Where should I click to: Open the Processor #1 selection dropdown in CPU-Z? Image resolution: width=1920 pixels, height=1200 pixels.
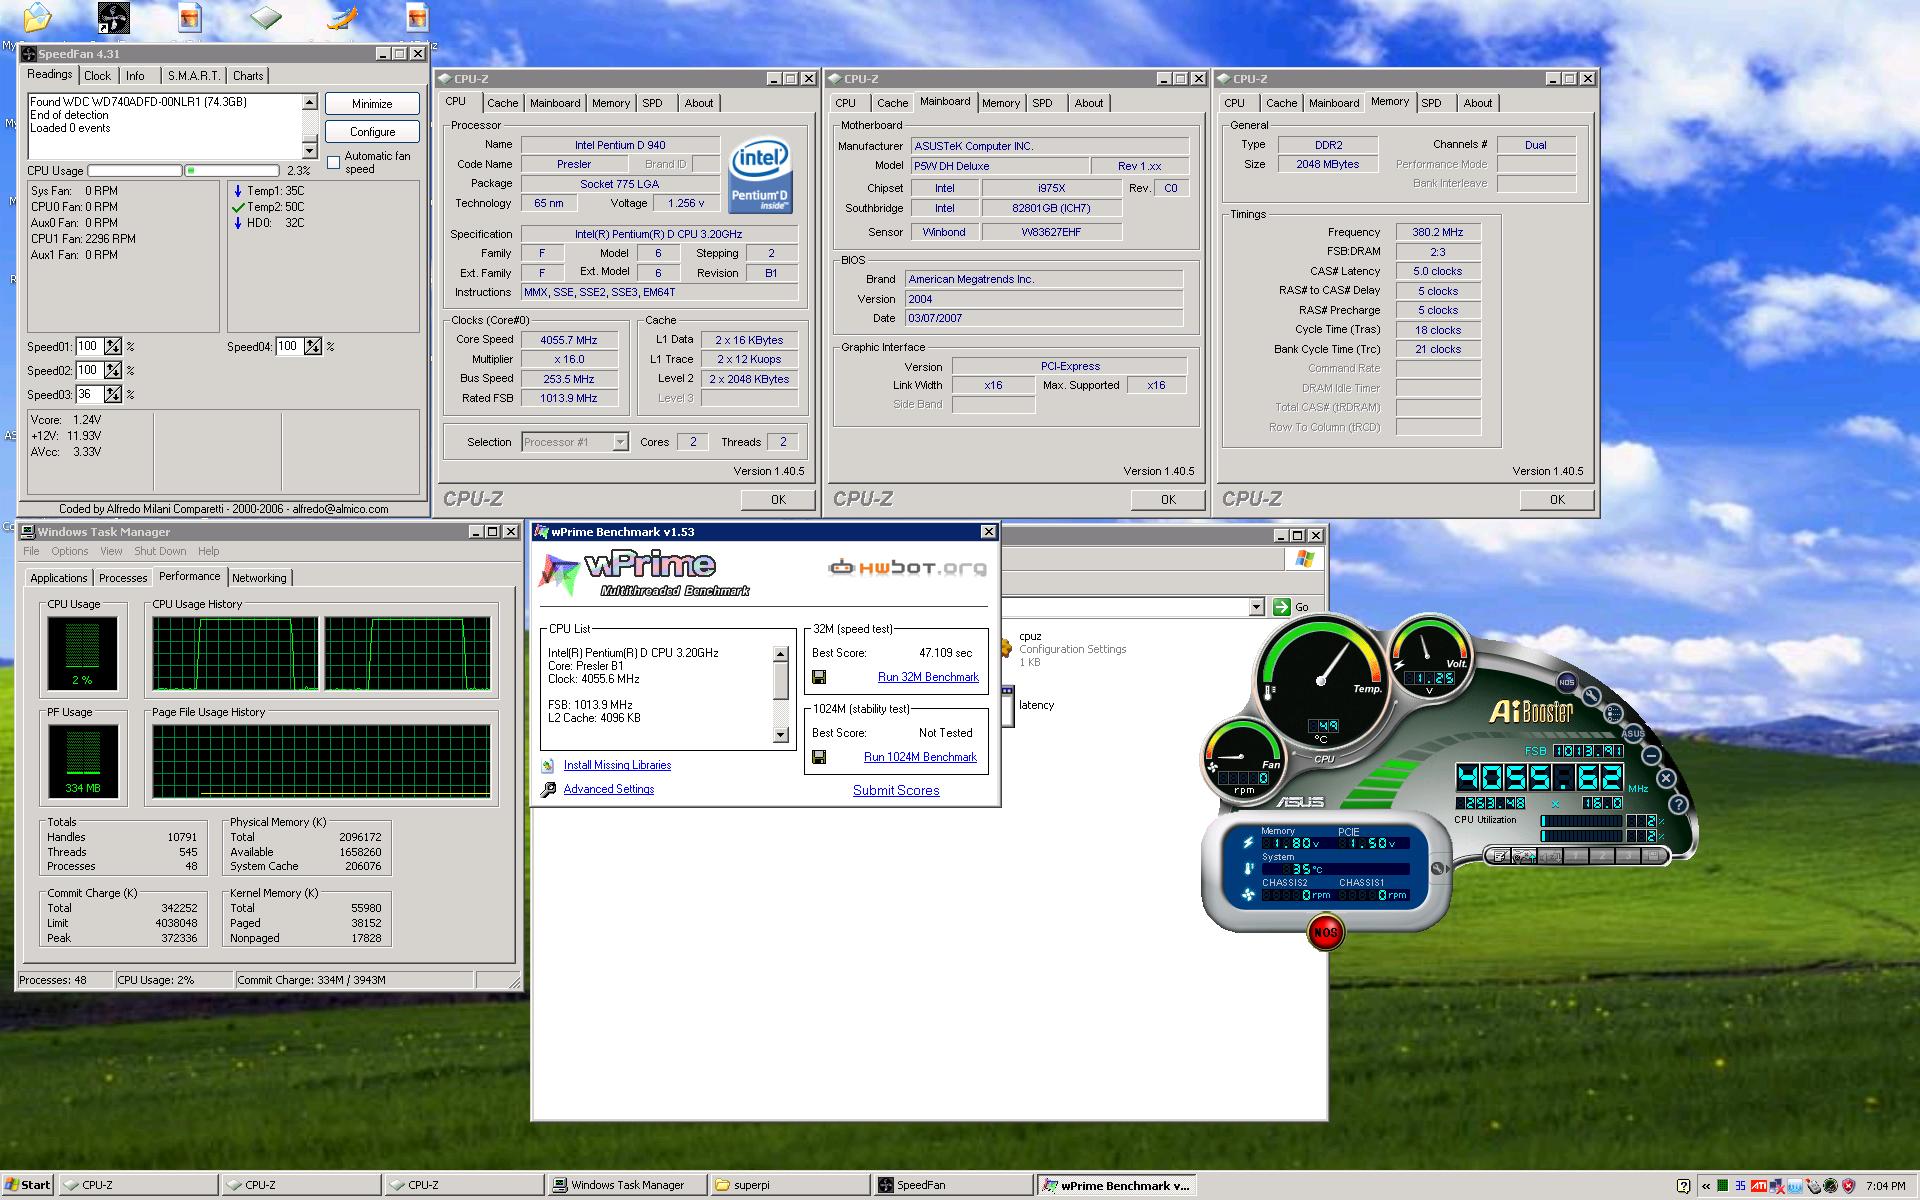tap(620, 442)
